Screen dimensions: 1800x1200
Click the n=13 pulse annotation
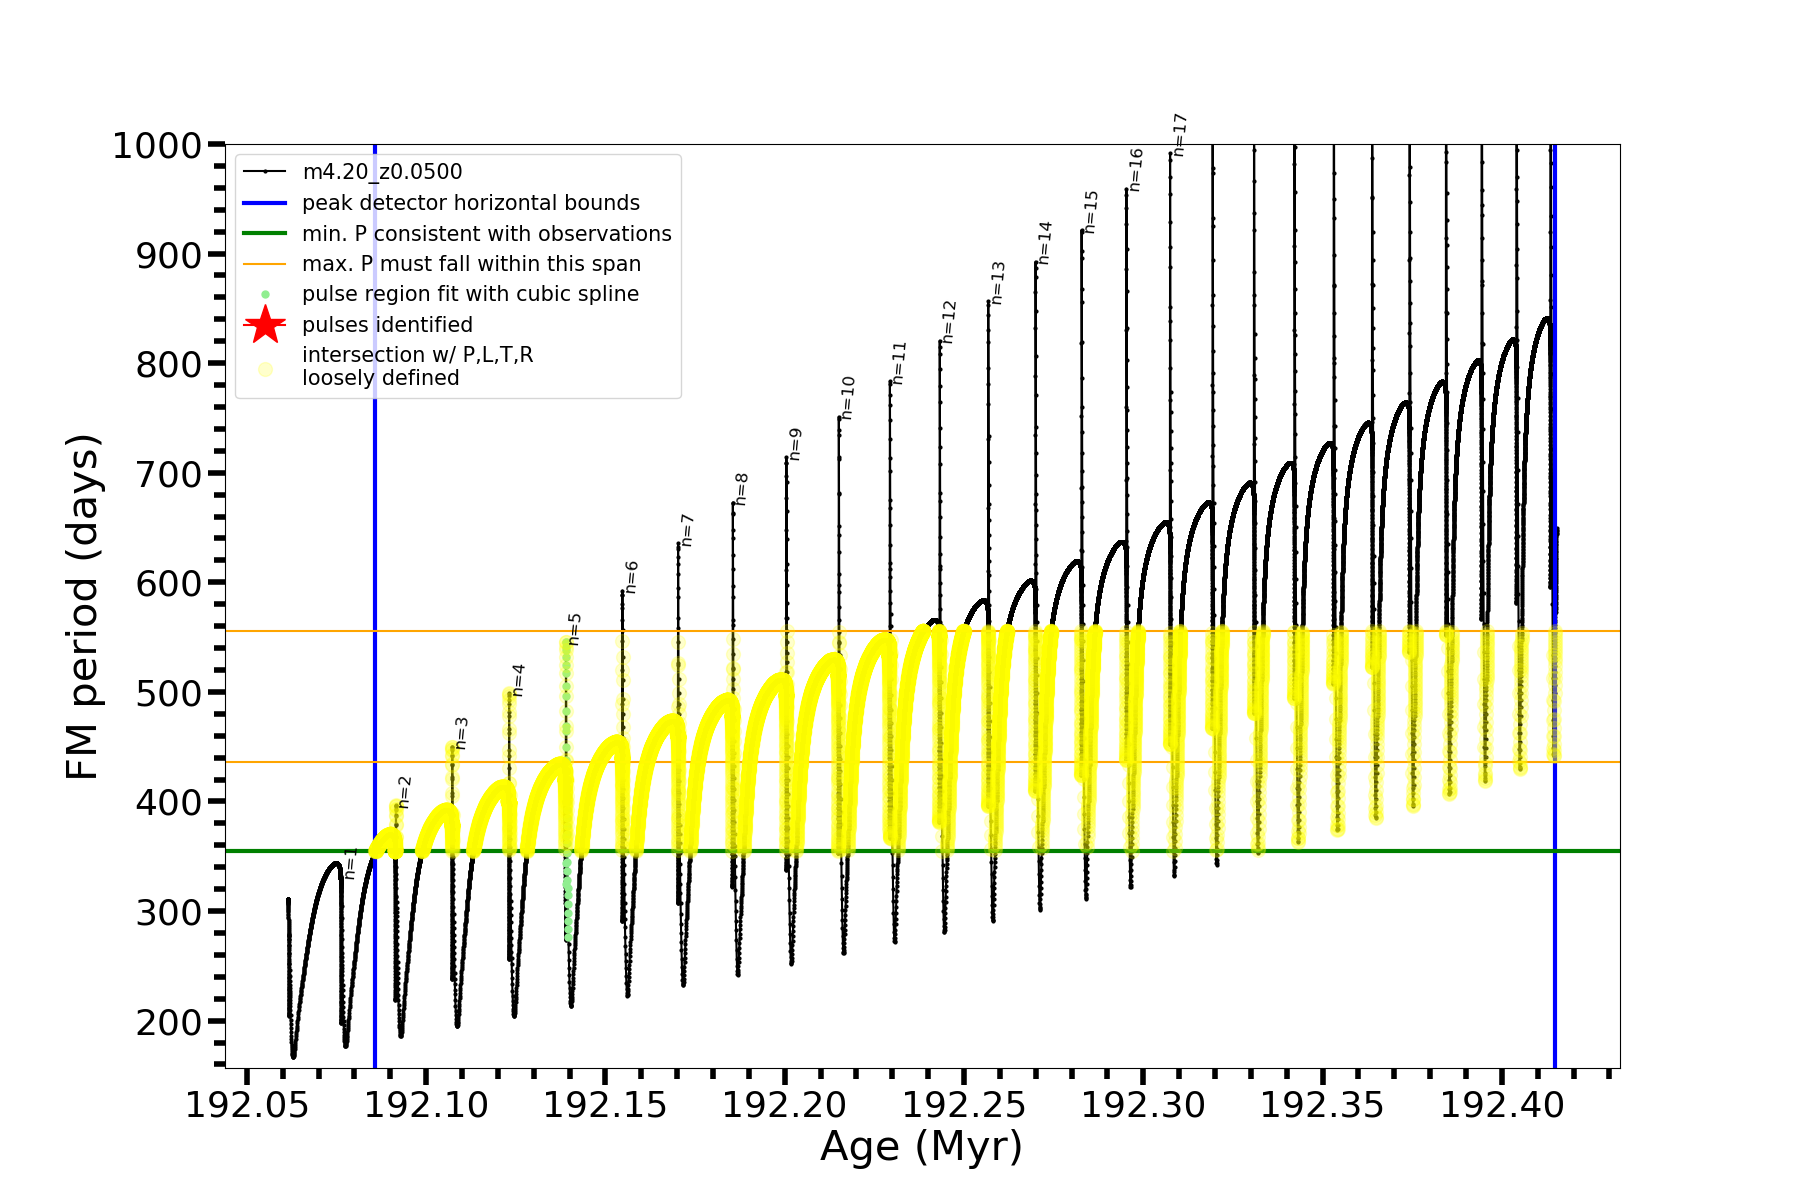coord(998,283)
